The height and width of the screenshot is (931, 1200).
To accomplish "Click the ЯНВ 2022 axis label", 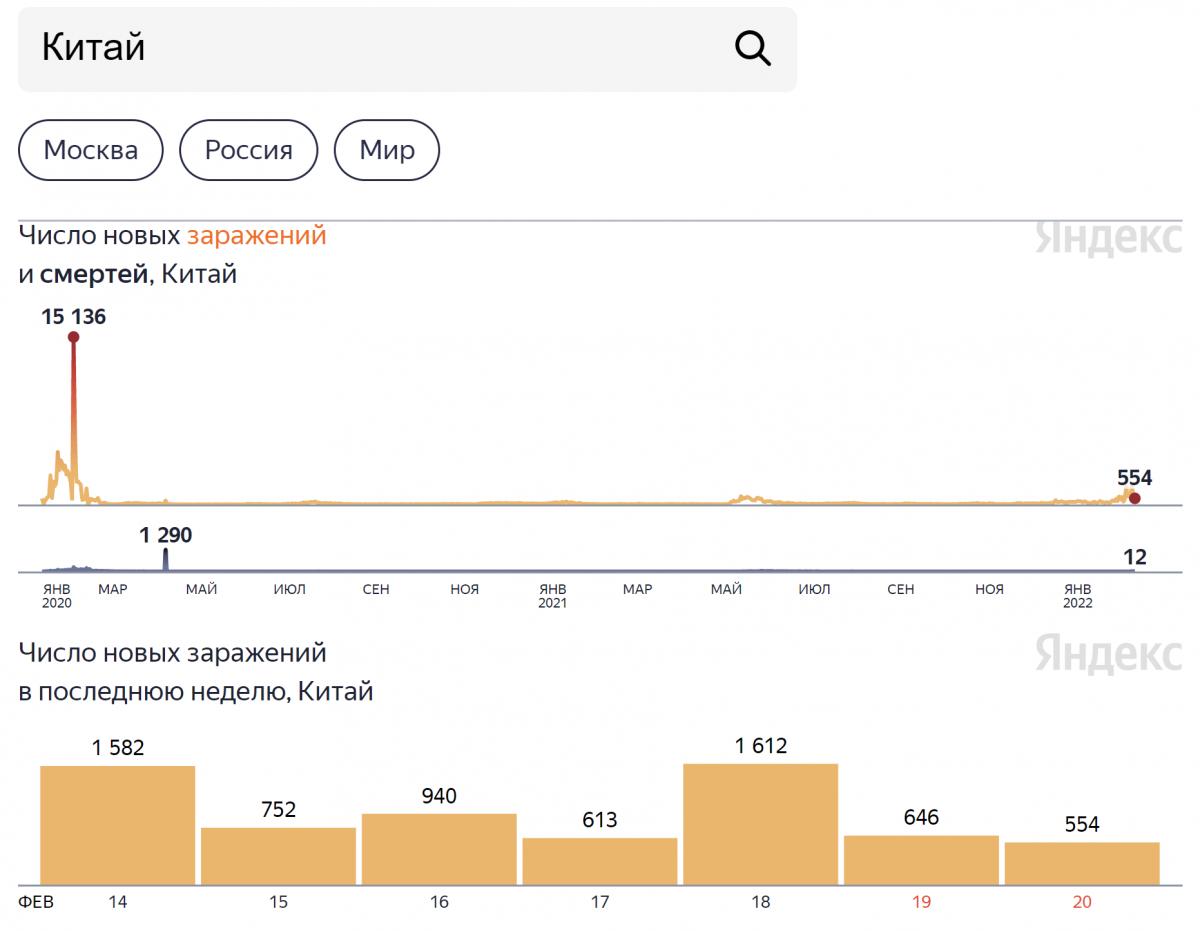I will pyautogui.click(x=1078, y=596).
